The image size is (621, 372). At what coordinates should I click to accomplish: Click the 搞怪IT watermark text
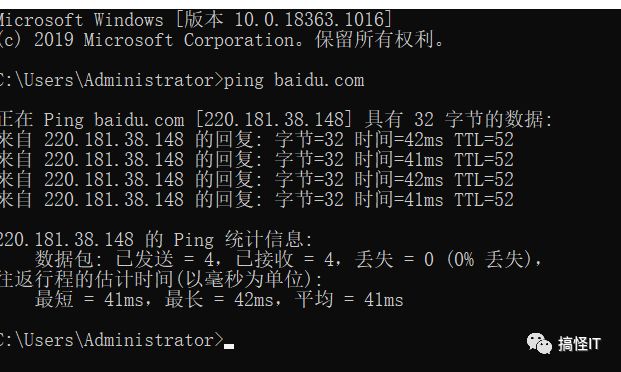coord(579,343)
